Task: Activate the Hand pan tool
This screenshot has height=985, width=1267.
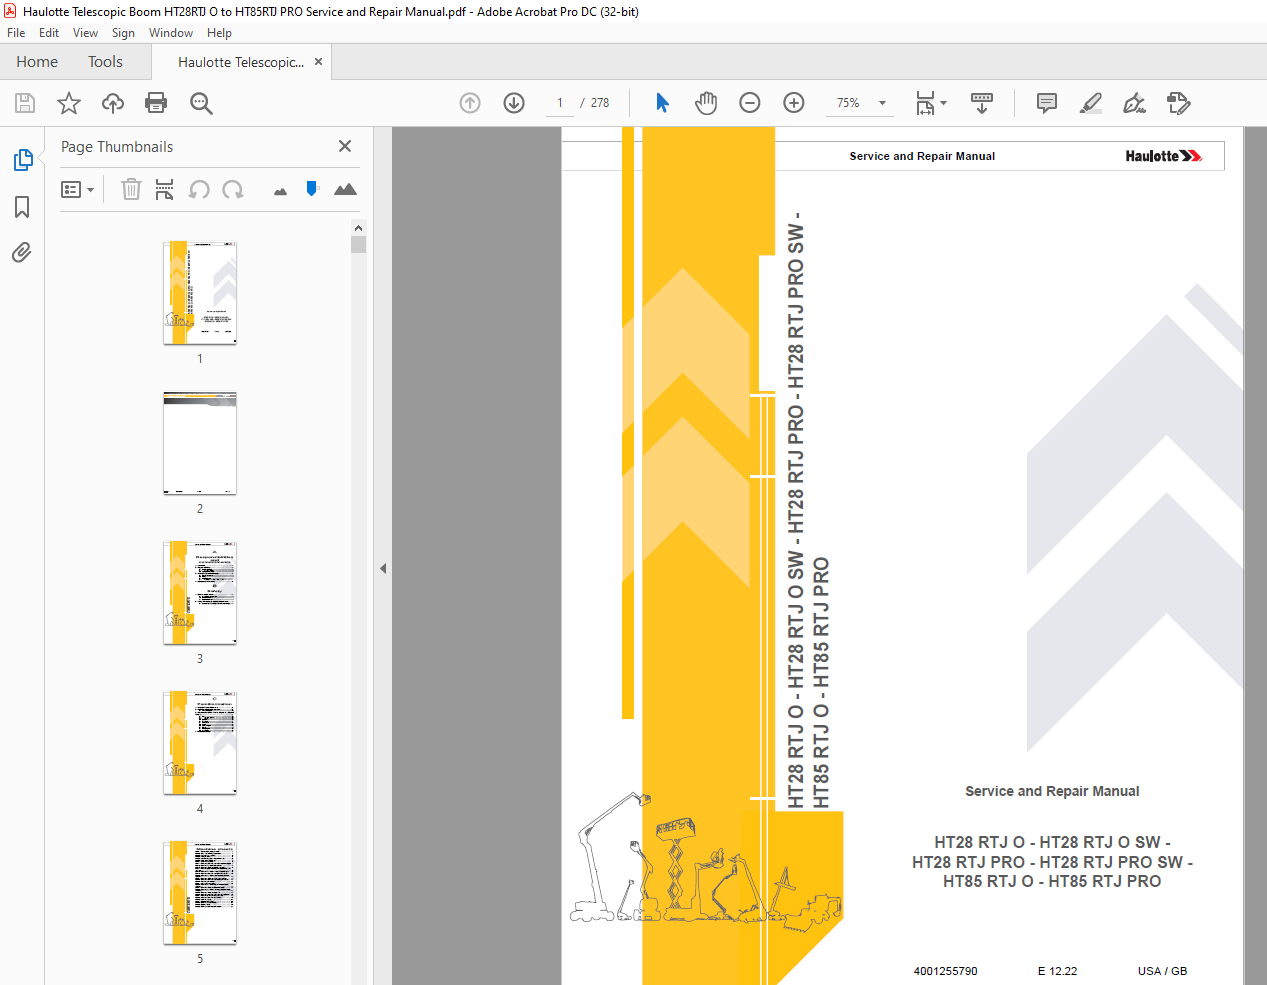Action: (706, 103)
